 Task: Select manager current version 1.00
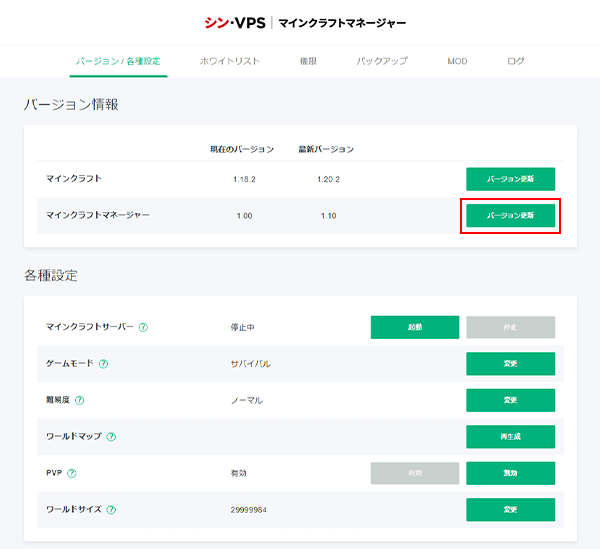click(x=244, y=216)
